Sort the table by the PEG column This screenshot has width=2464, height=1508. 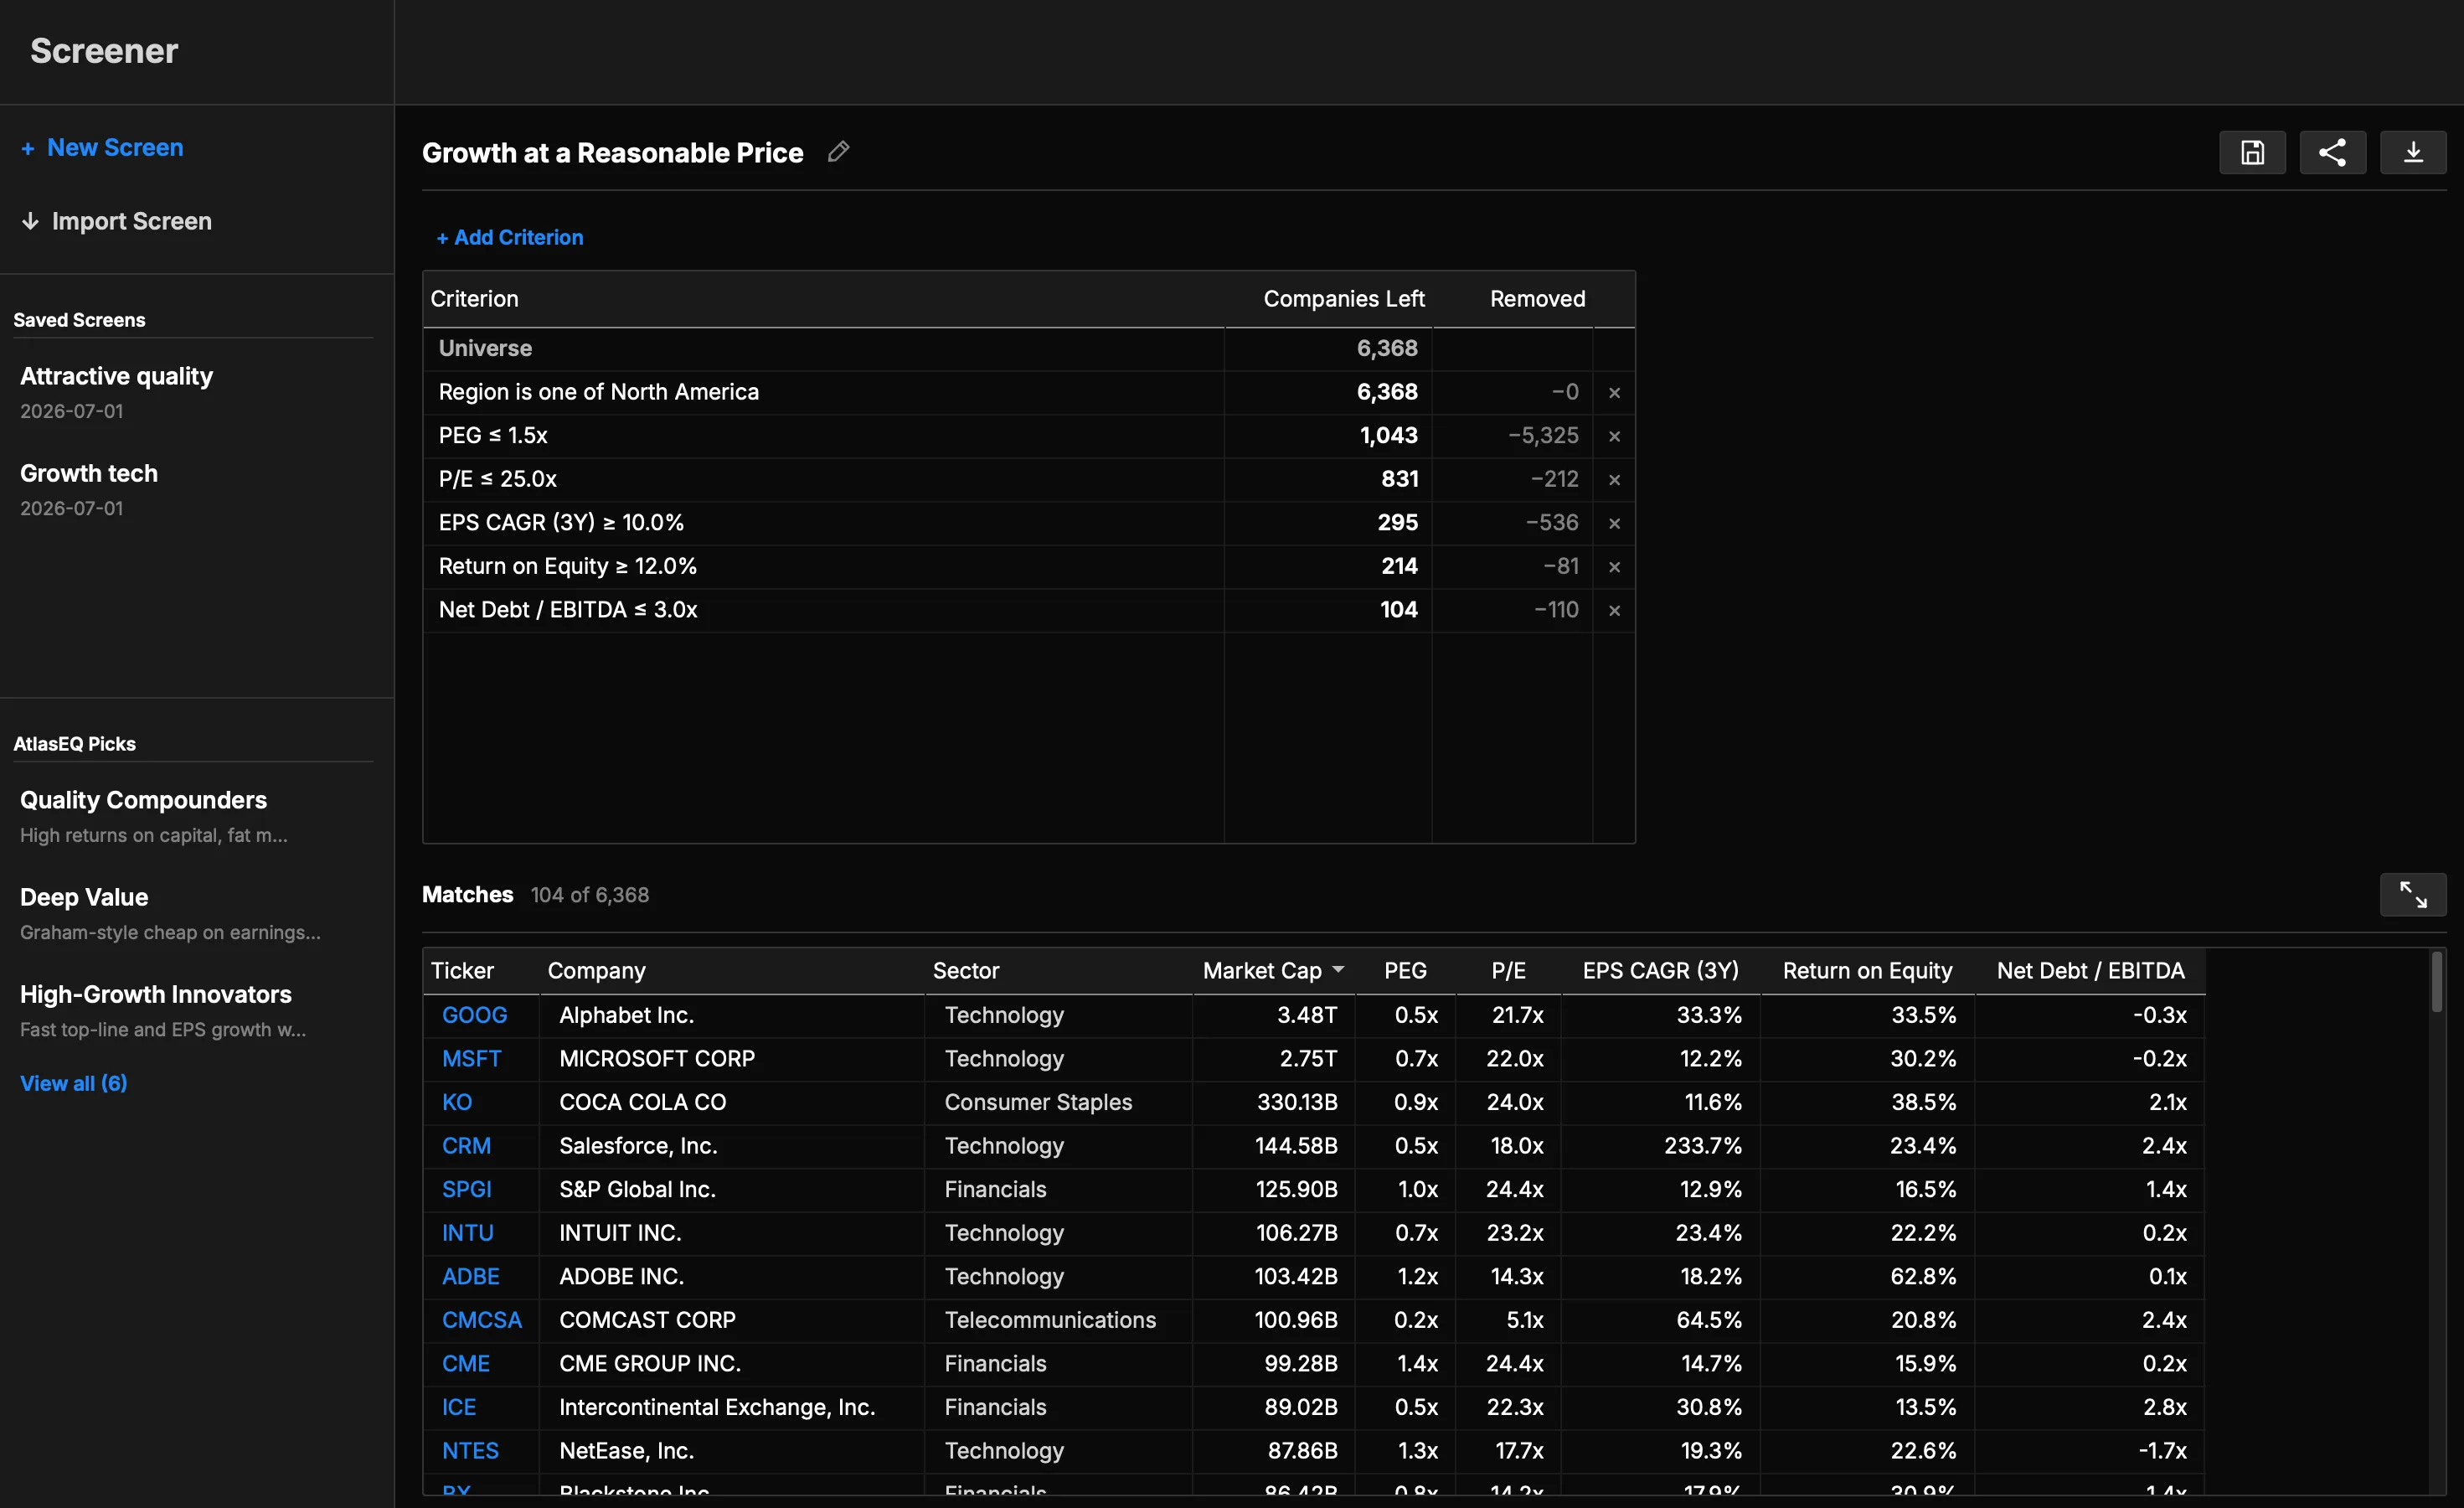(x=1405, y=971)
